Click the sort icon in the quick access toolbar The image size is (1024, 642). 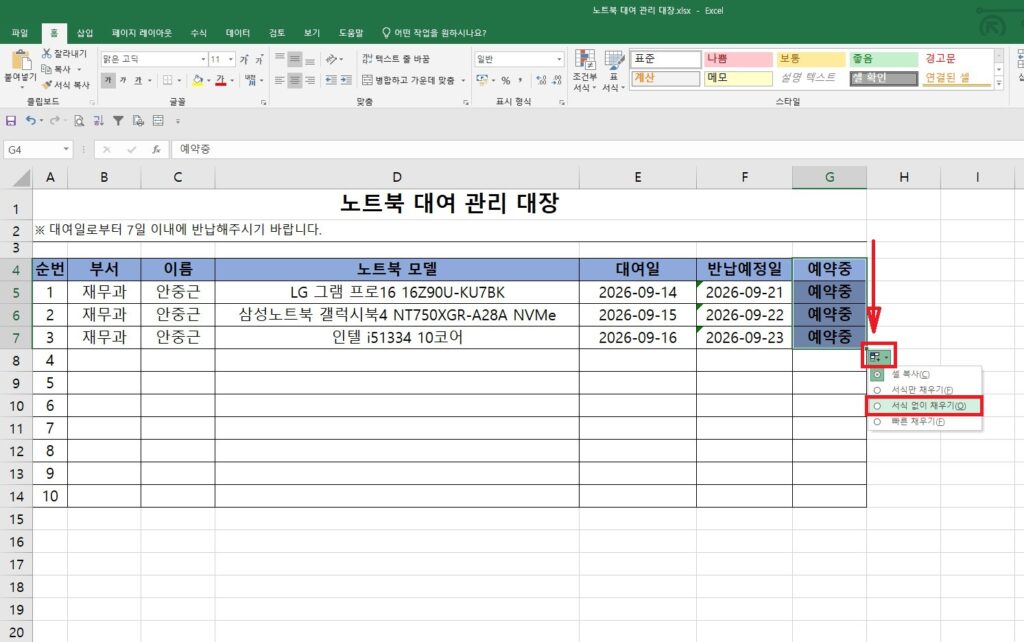pos(98,120)
